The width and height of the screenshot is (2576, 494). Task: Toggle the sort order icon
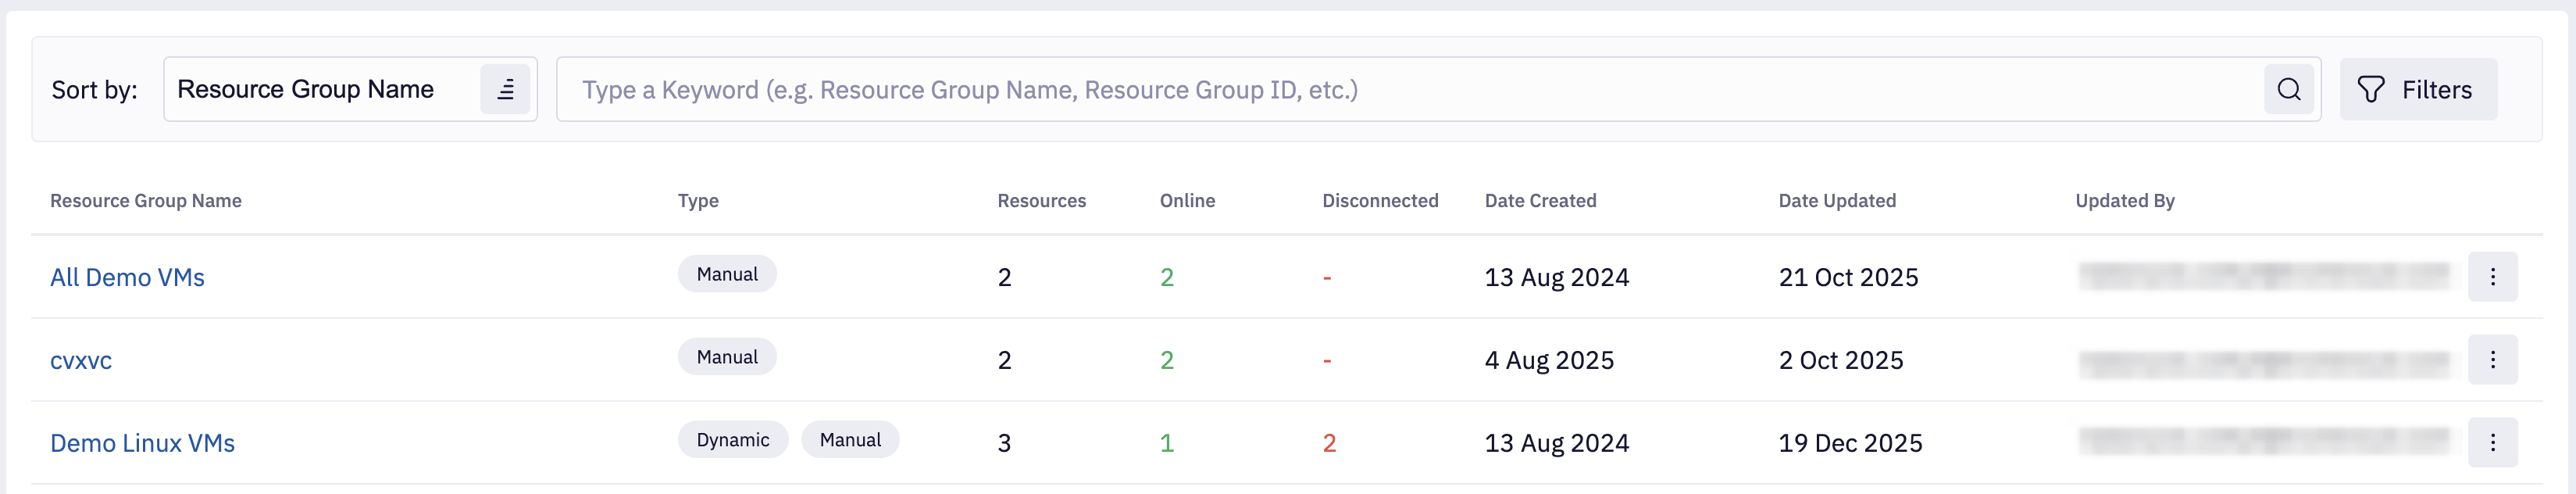tap(505, 90)
